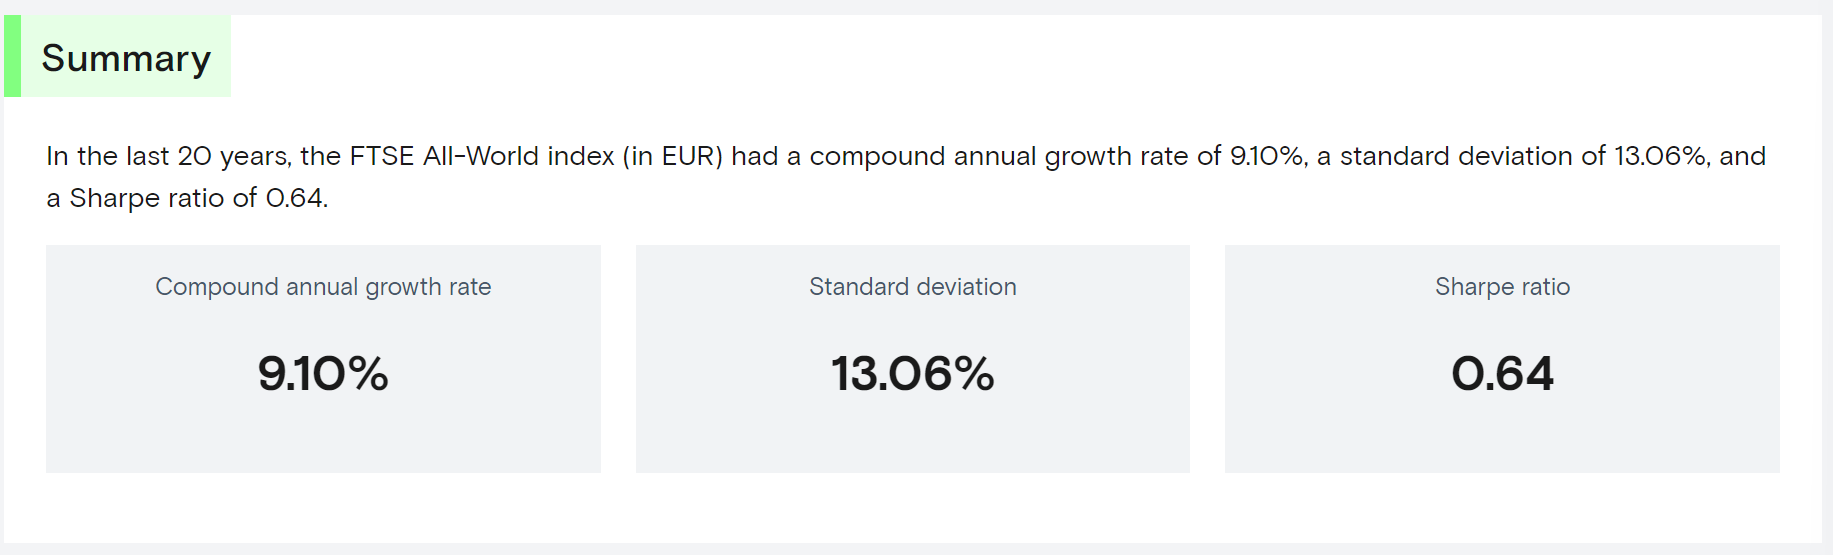This screenshot has height=555, width=1833.
Task: Click the "Compound annual growth rate" card label
Action: [x=323, y=287]
